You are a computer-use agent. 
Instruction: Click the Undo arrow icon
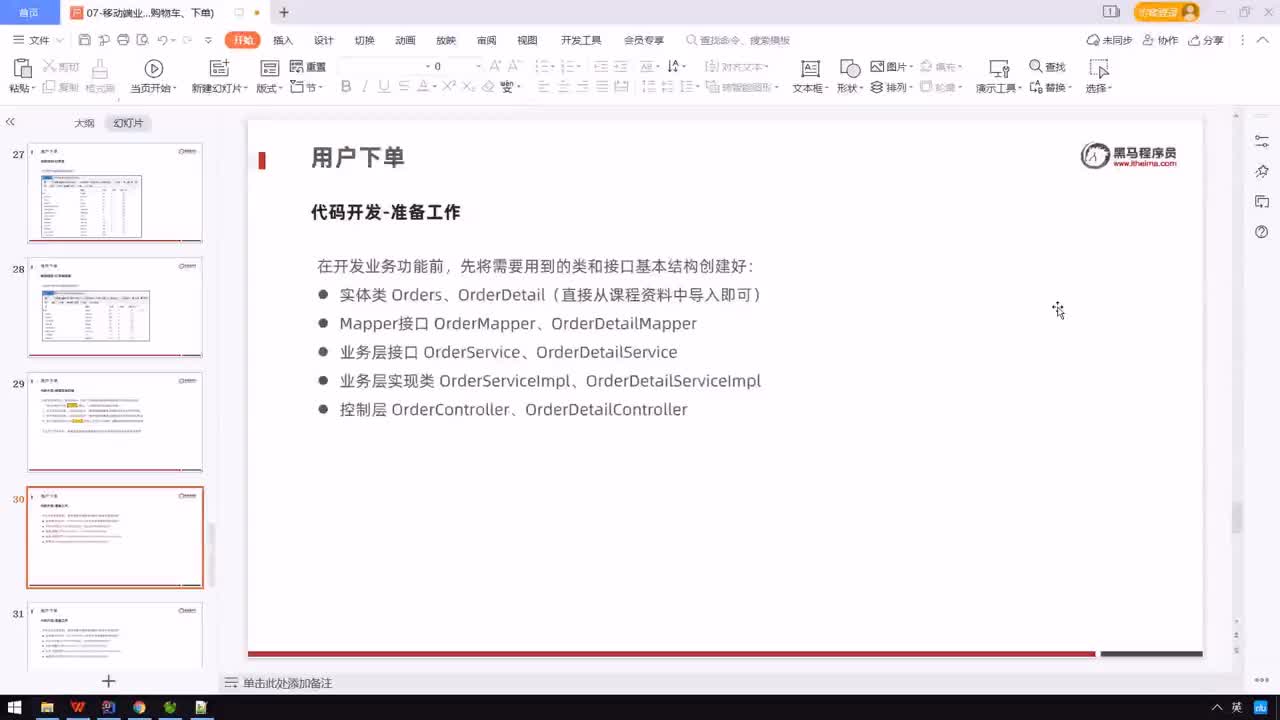pyautogui.click(x=162, y=40)
